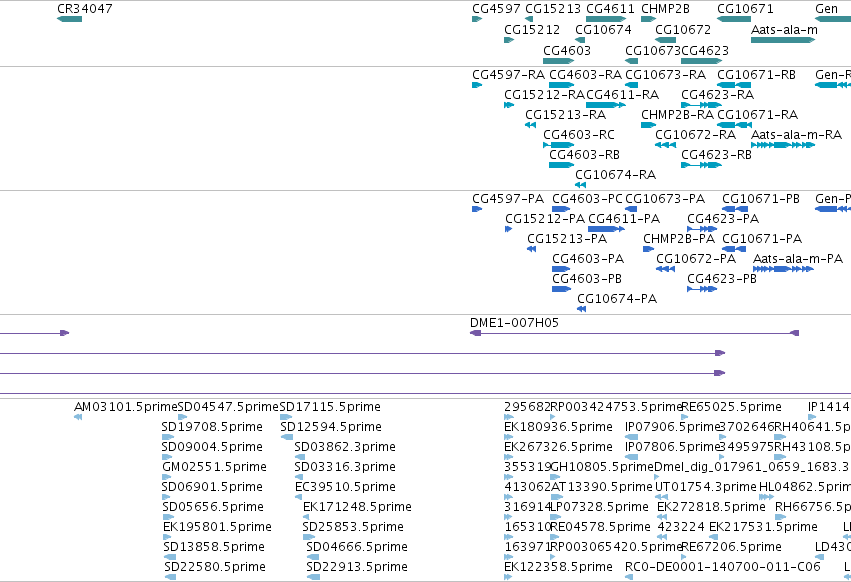The width and height of the screenshot is (851, 582).
Task: Click protein CG4603-PC
Action: pos(561,209)
